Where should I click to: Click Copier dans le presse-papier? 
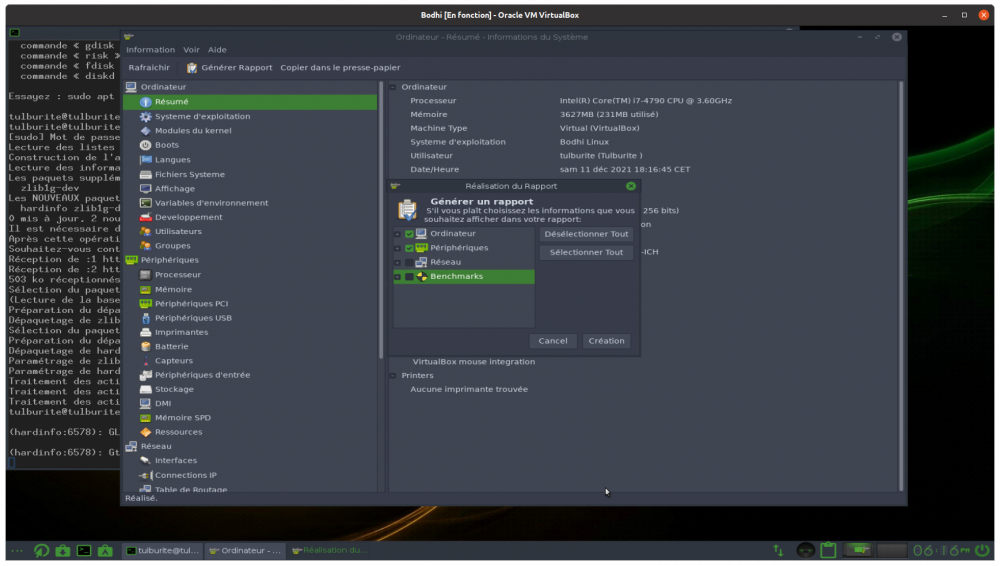pyautogui.click(x=341, y=68)
